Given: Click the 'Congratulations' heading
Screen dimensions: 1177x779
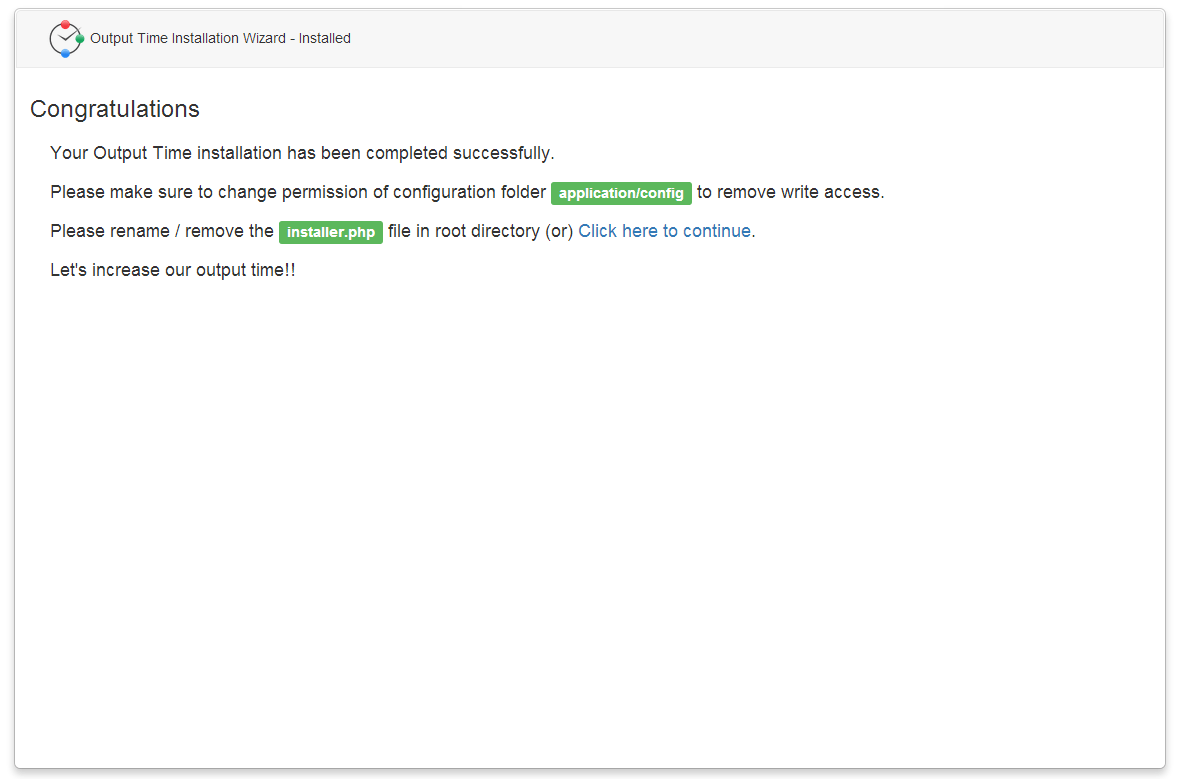Looking at the screenshot, I should pos(115,110).
